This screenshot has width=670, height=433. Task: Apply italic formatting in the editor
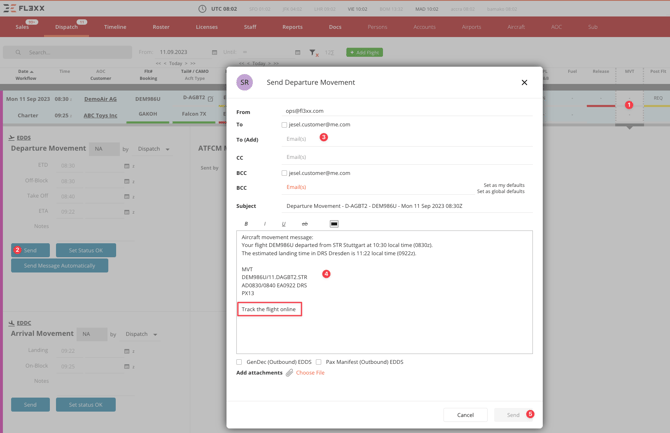tap(265, 224)
